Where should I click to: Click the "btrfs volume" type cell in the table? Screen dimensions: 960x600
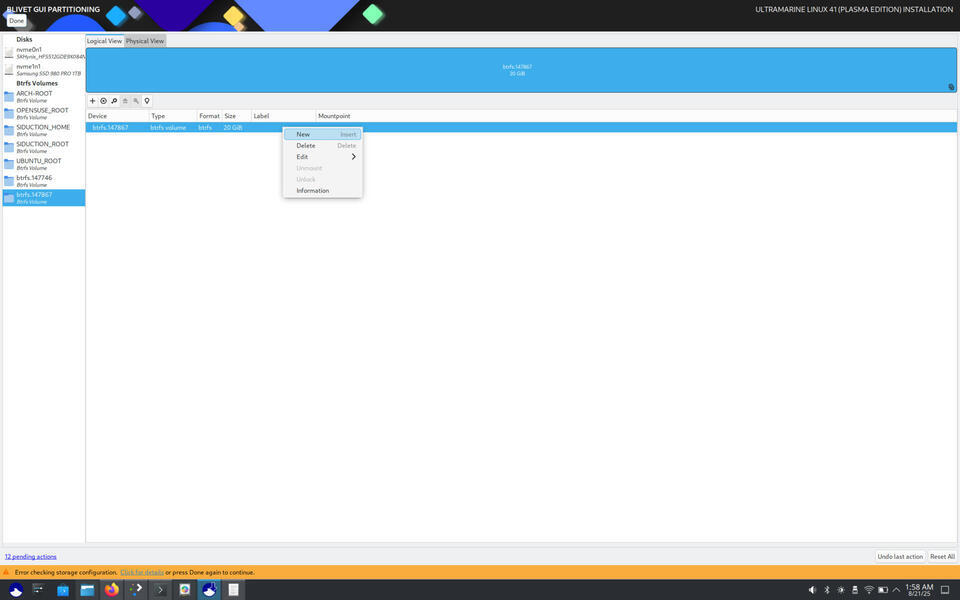pyautogui.click(x=168, y=127)
